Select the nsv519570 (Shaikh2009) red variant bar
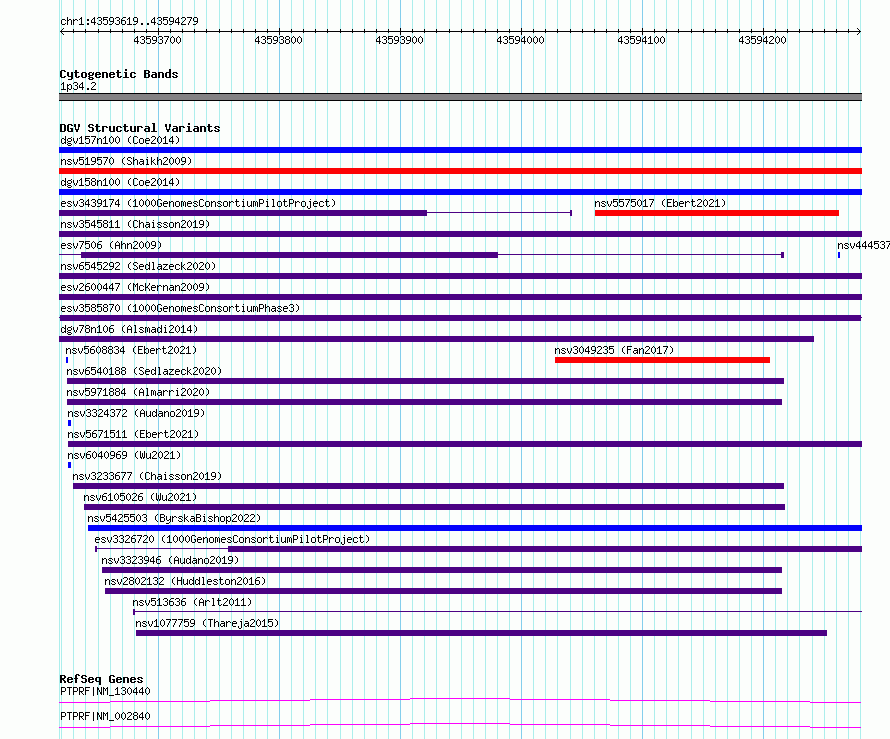The width and height of the screenshot is (890, 739). (460, 171)
